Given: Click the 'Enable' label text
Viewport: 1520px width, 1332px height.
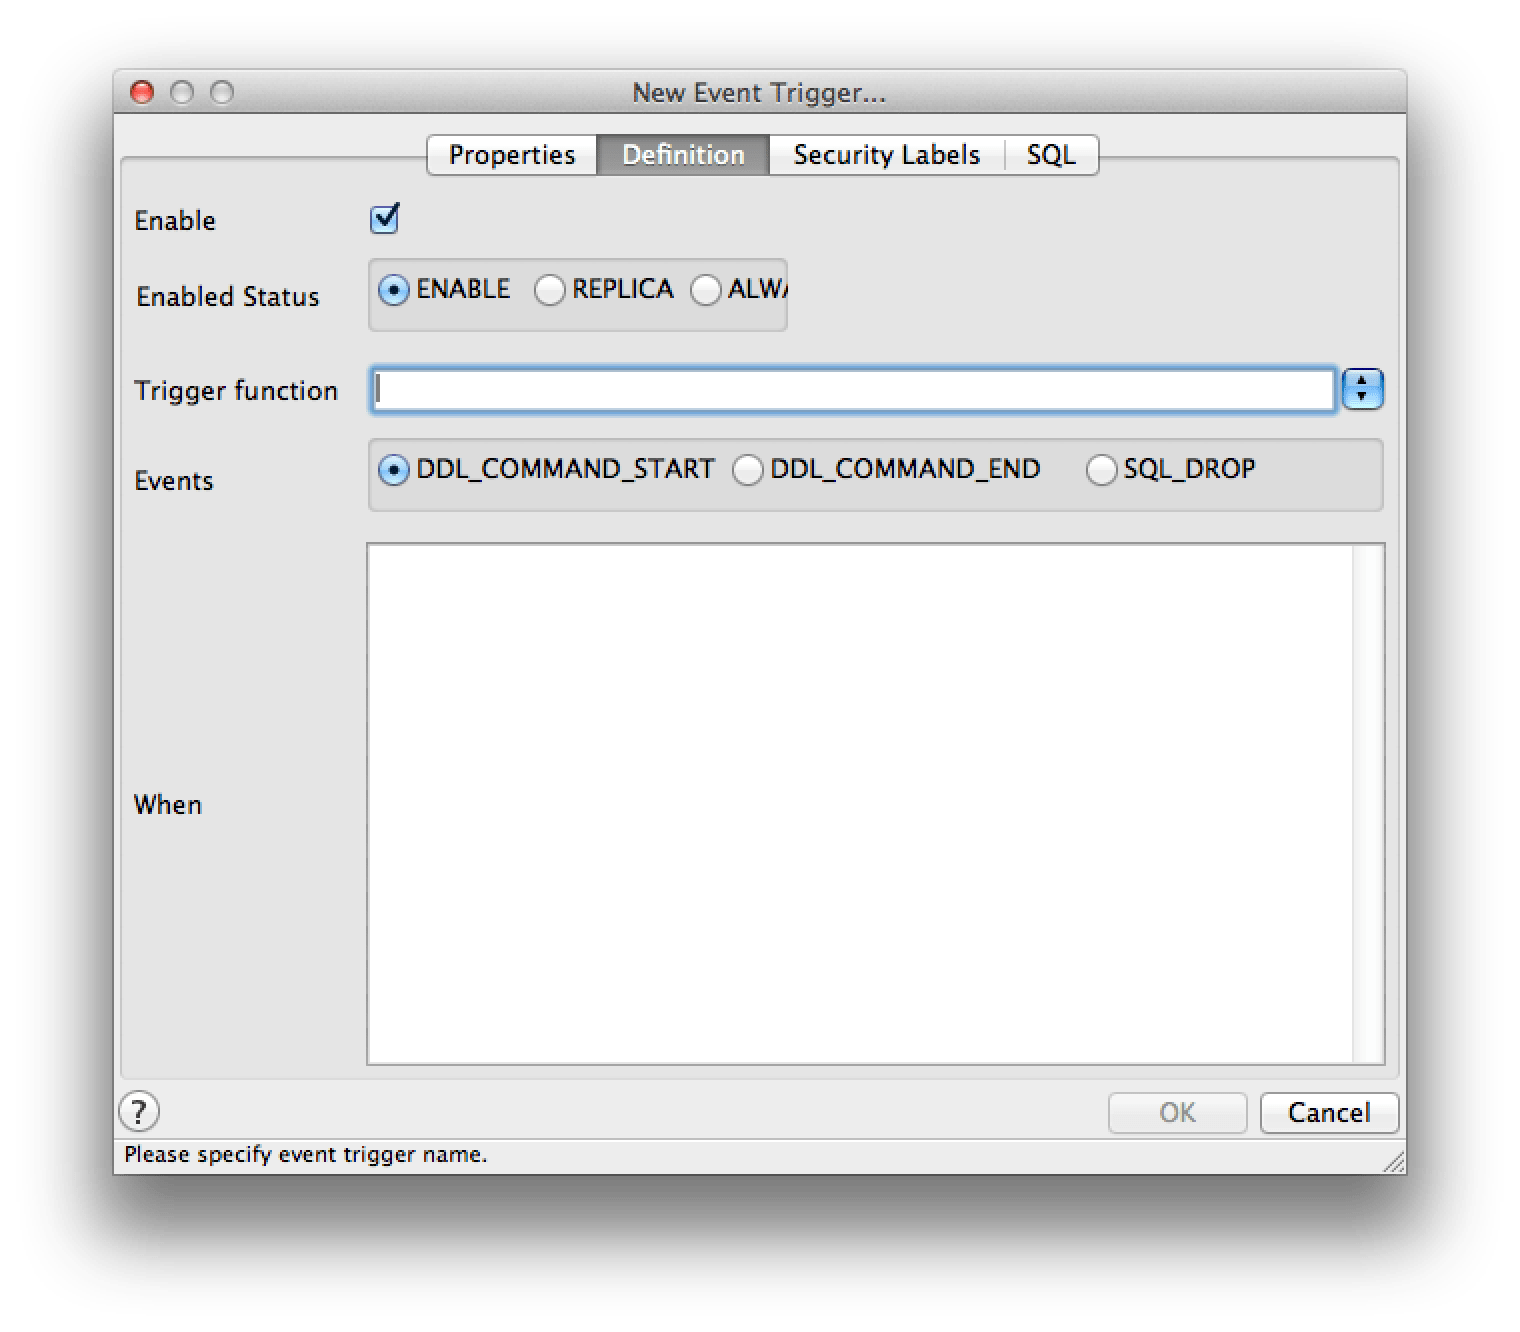Looking at the screenshot, I should click(x=175, y=220).
